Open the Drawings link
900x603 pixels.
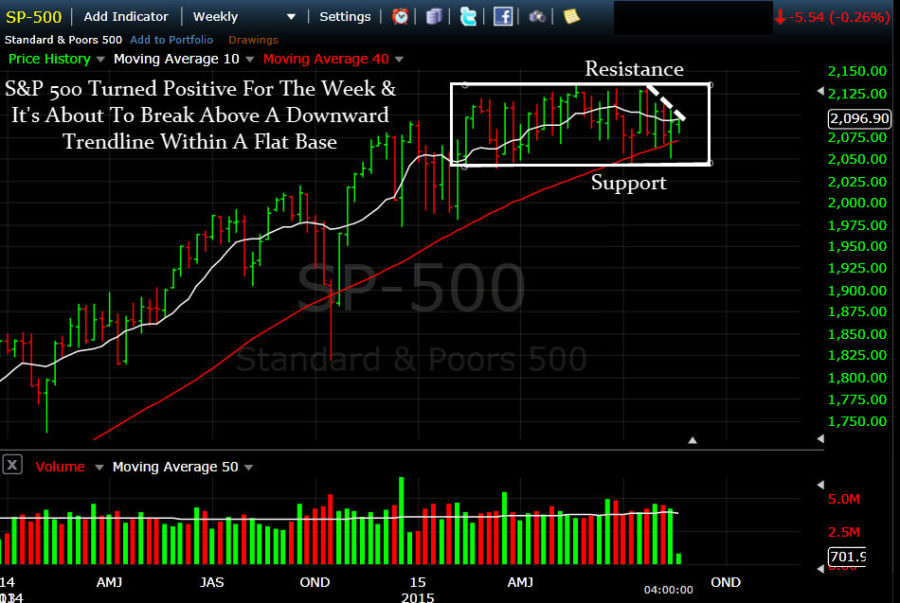pos(253,40)
